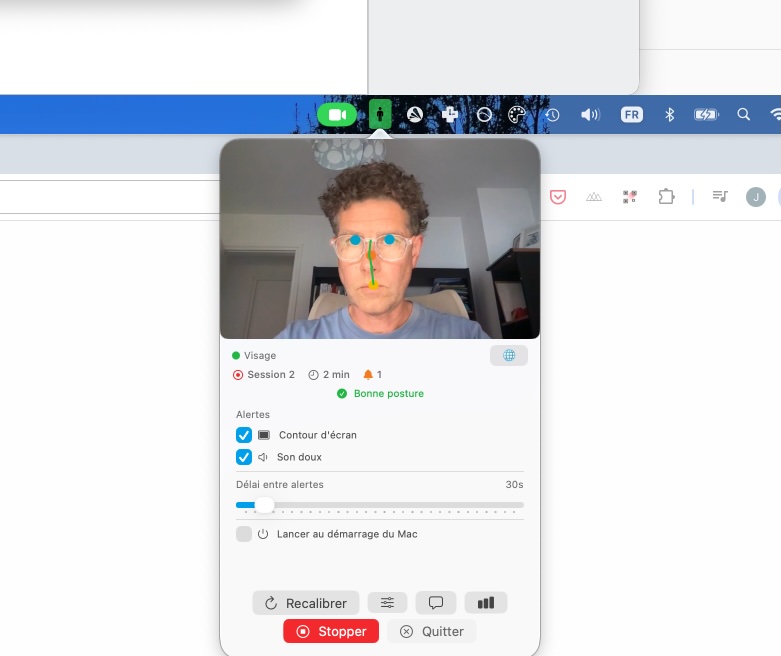Click the mountain-shaped extension icon in browser toolbar
781x656 pixels.
[x=593, y=197]
